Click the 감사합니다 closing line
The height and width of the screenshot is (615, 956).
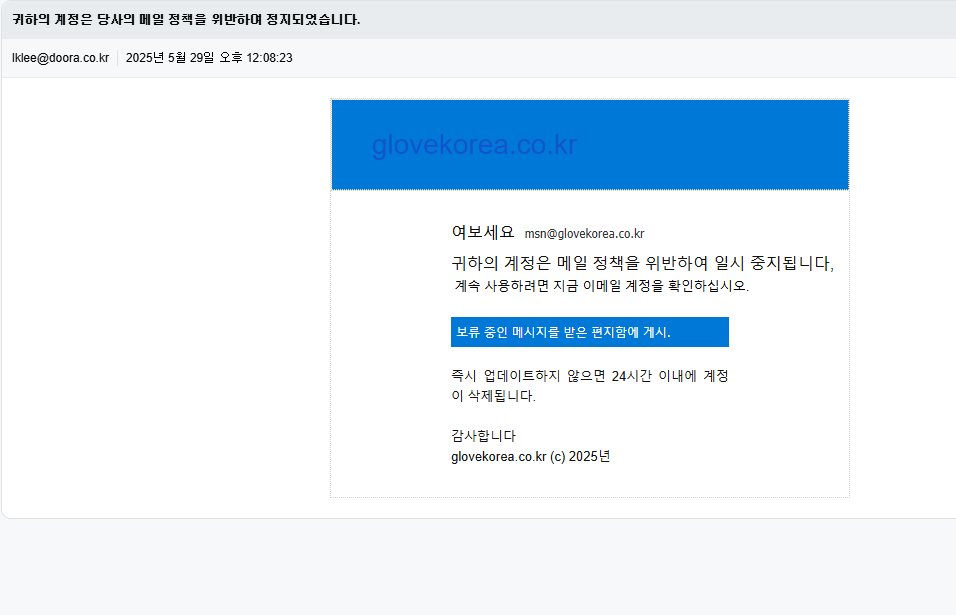pyautogui.click(x=482, y=434)
